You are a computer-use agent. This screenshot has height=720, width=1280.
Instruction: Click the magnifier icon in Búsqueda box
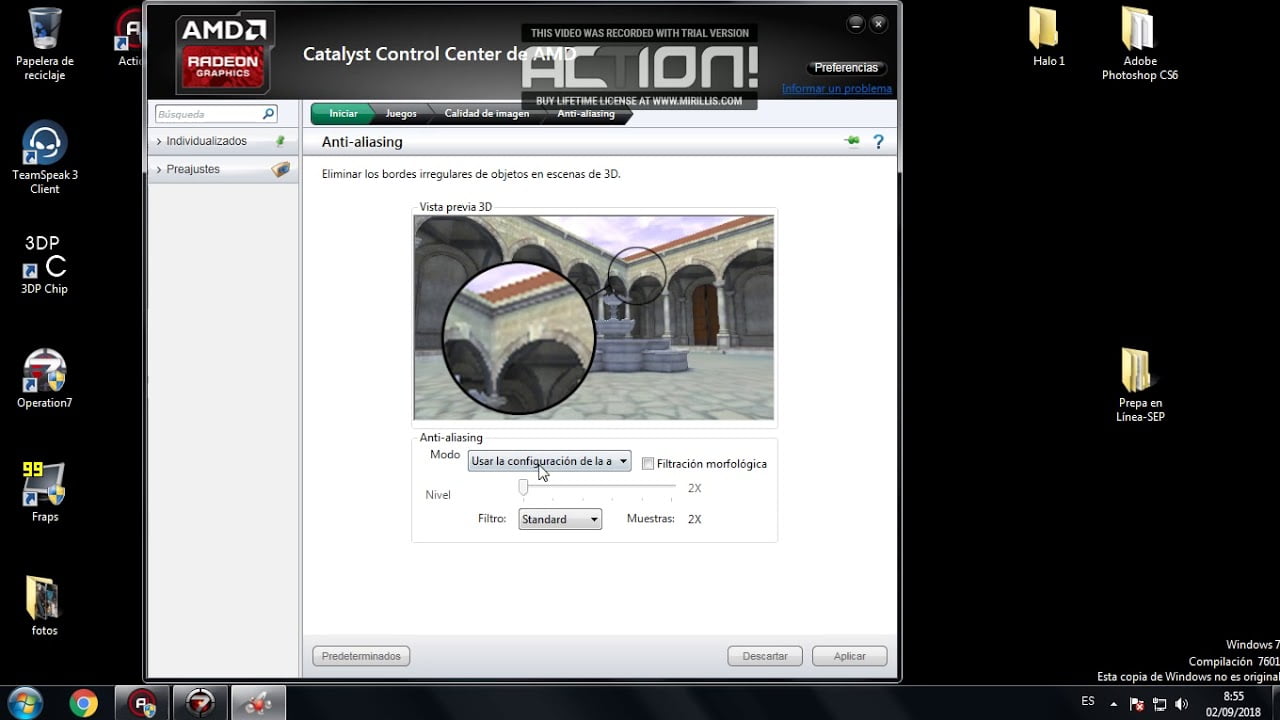tap(268, 114)
